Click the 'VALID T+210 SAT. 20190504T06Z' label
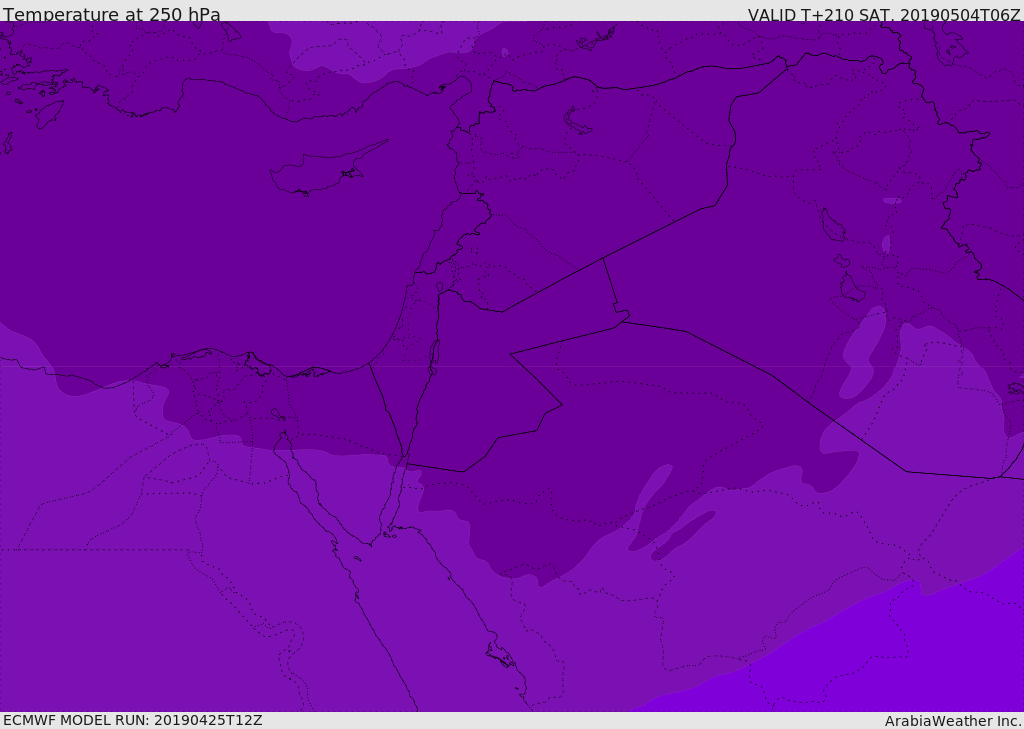Viewport: 1024px width, 729px height. click(884, 14)
